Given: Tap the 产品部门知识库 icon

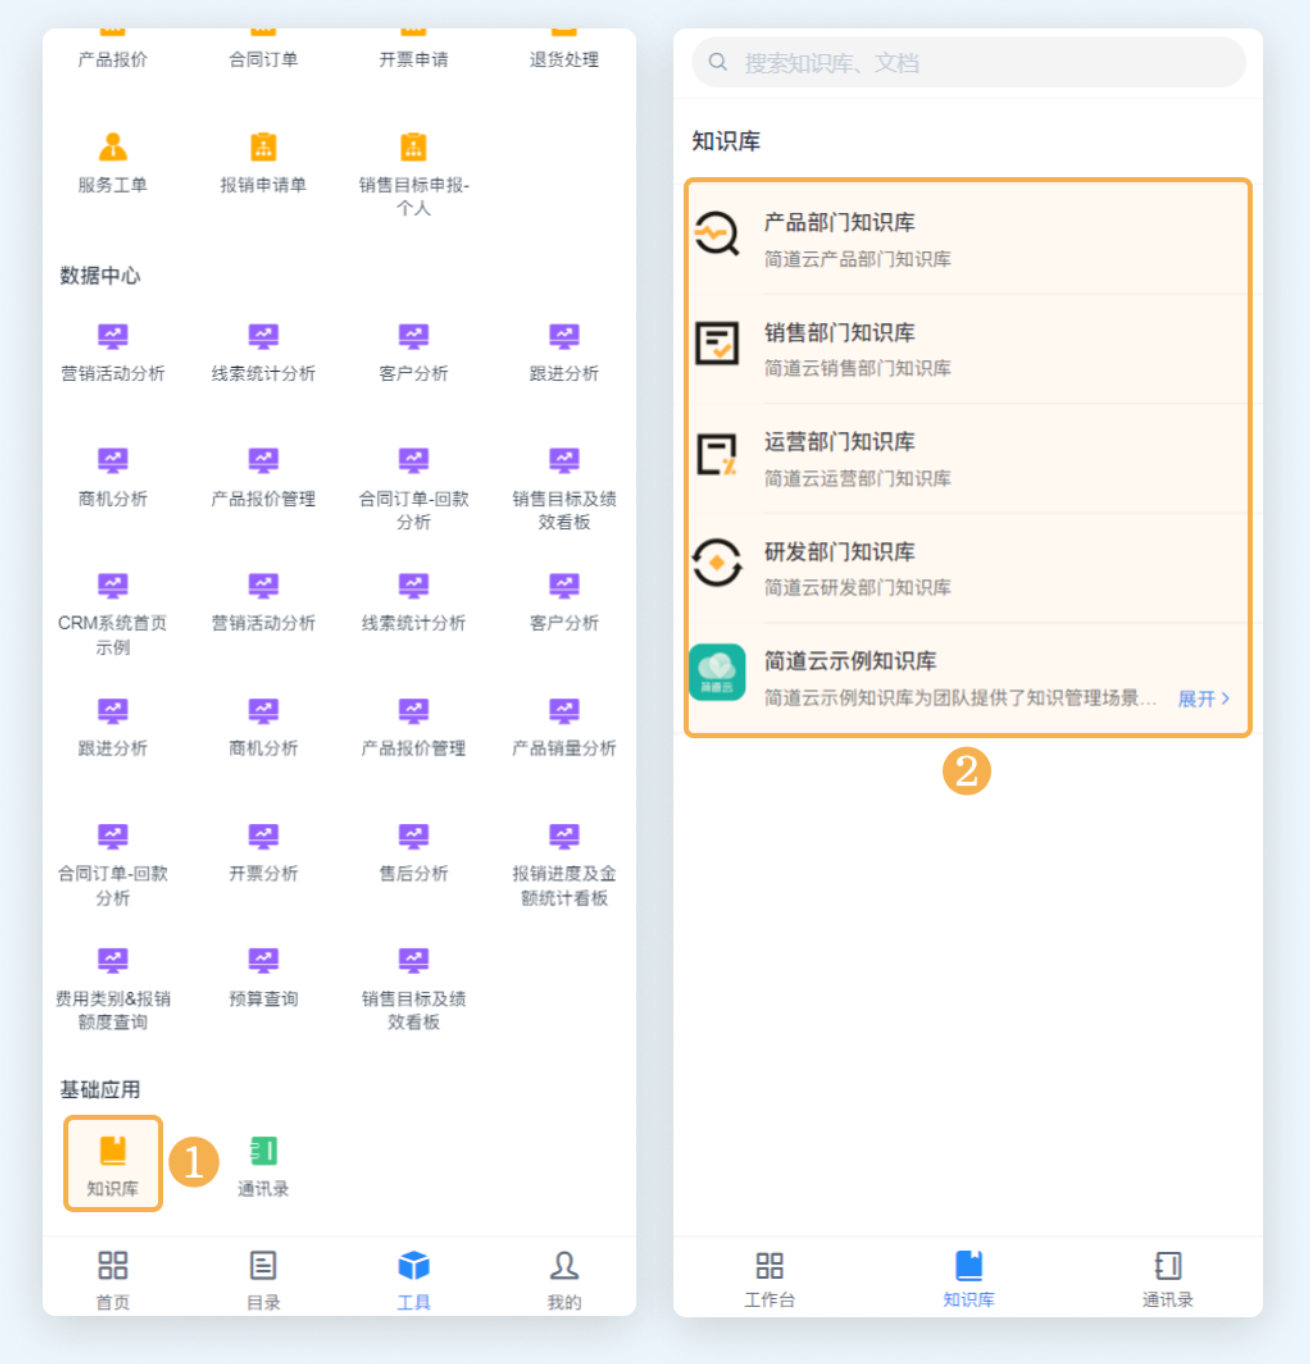Looking at the screenshot, I should point(717,236).
